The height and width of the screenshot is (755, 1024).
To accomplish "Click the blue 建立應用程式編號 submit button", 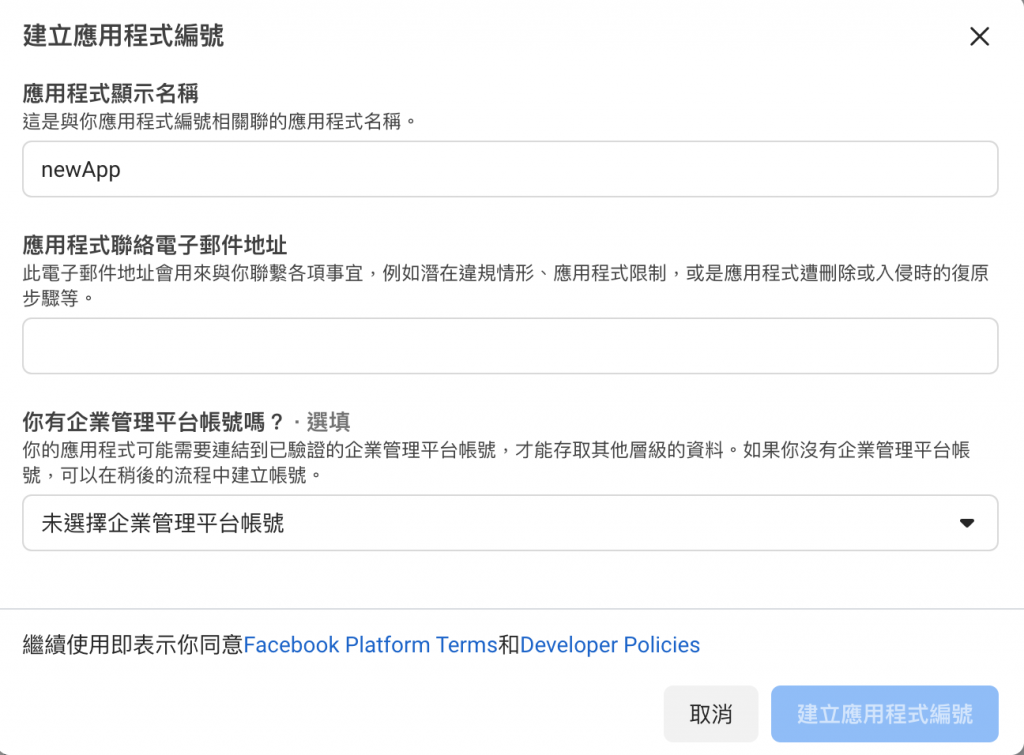I will [x=884, y=714].
